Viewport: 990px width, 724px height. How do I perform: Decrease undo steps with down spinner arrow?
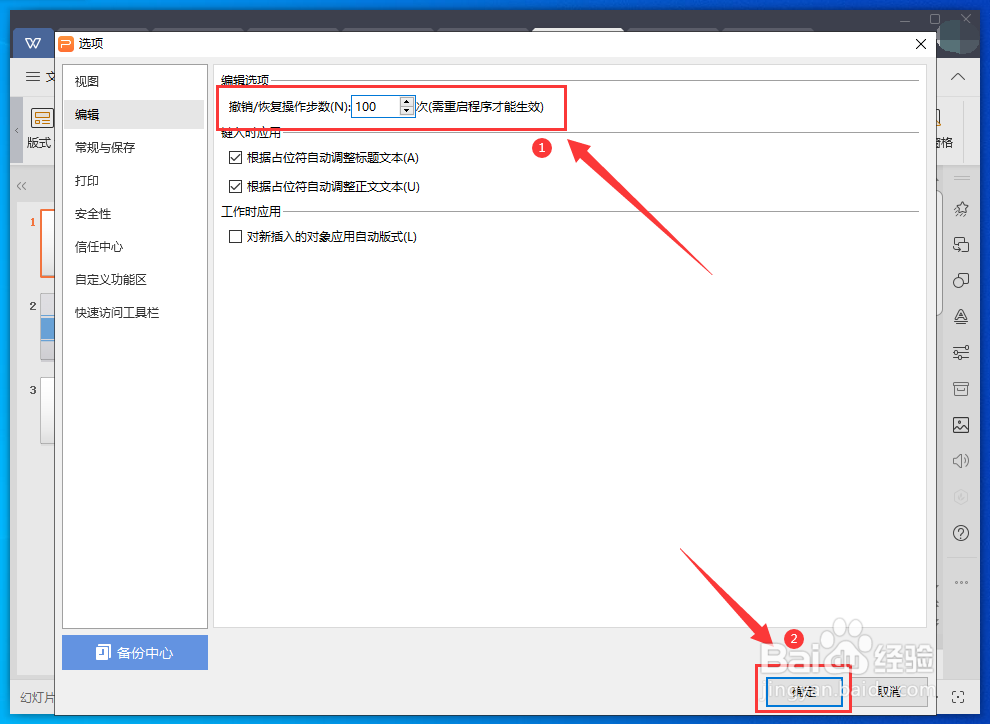tap(407, 111)
